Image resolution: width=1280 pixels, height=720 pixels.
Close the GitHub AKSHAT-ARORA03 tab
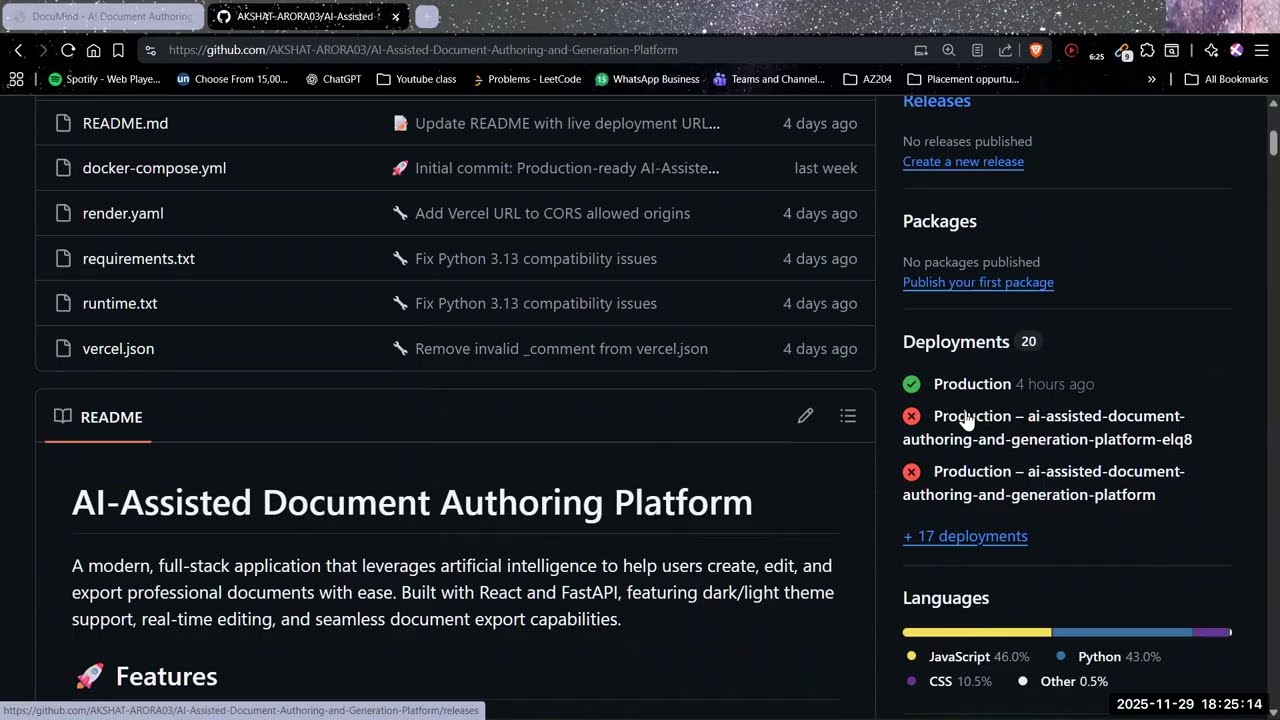click(x=395, y=17)
